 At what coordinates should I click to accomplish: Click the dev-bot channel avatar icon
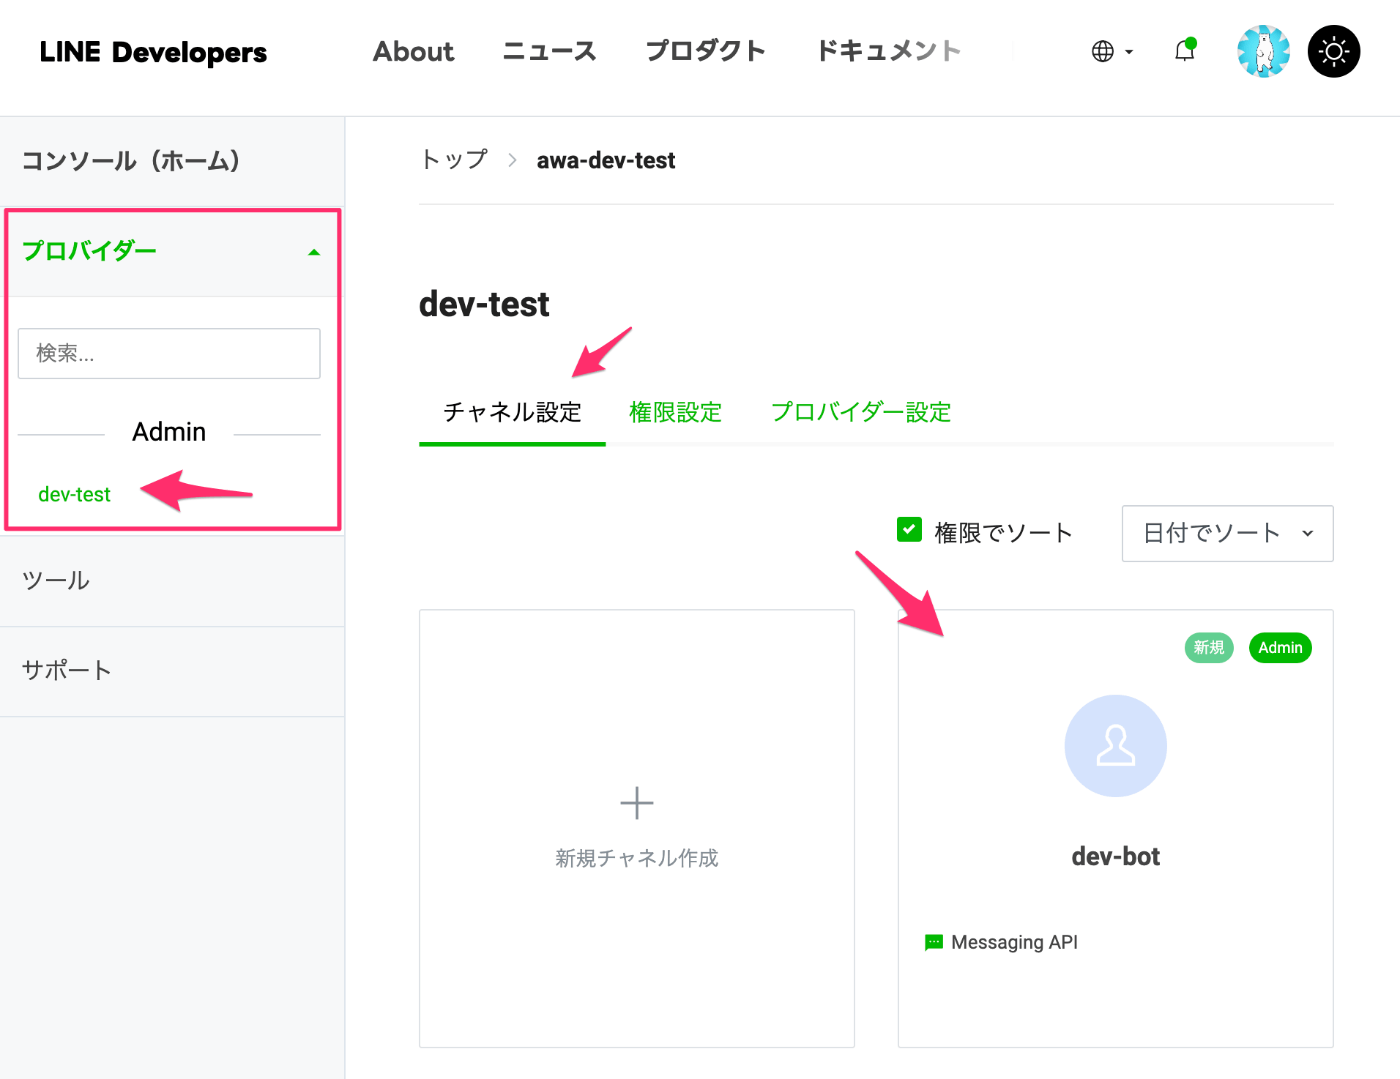click(1116, 746)
